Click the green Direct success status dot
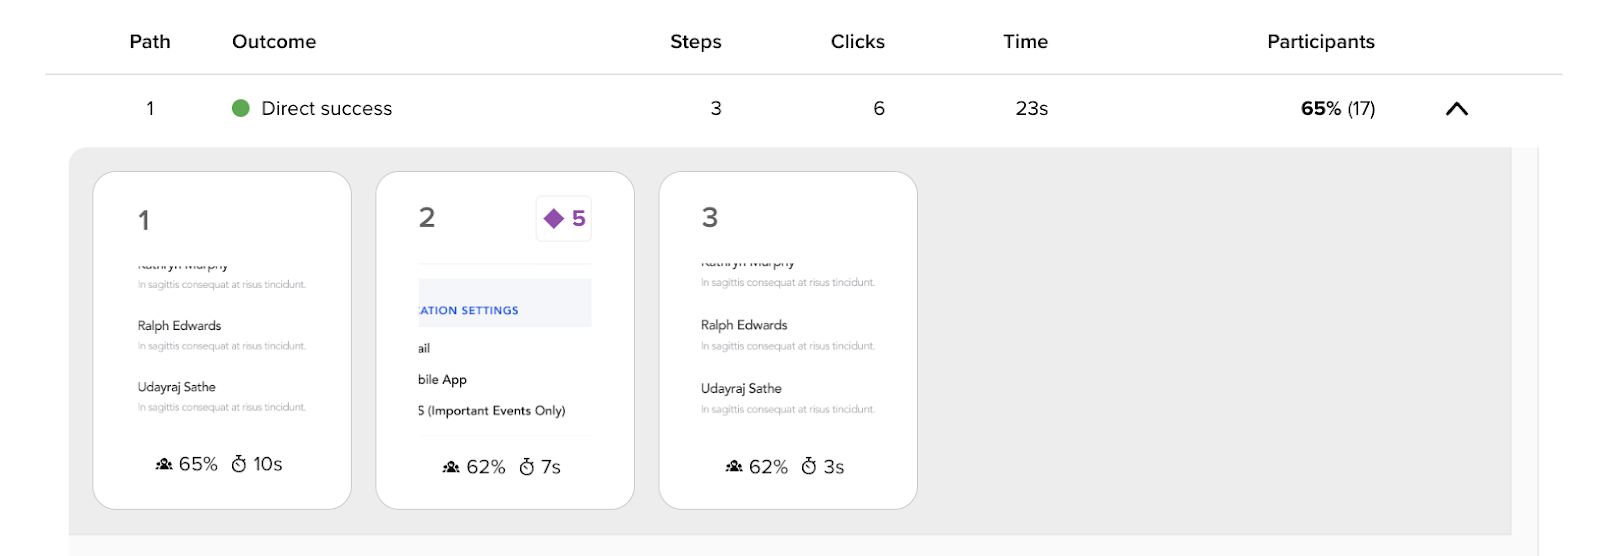The image size is (1600, 556). (240, 108)
